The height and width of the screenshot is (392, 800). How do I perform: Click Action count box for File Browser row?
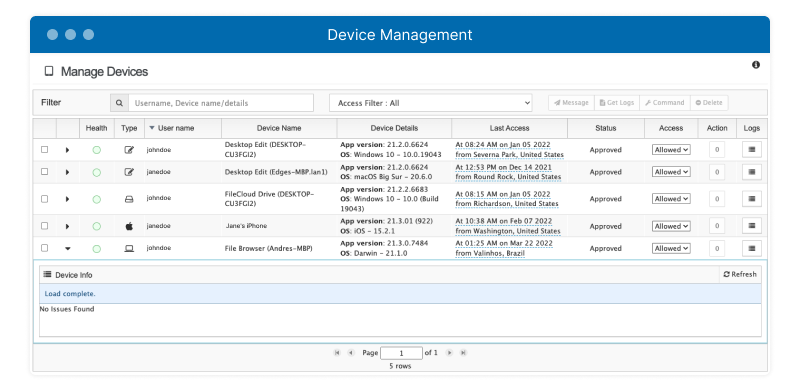point(717,248)
